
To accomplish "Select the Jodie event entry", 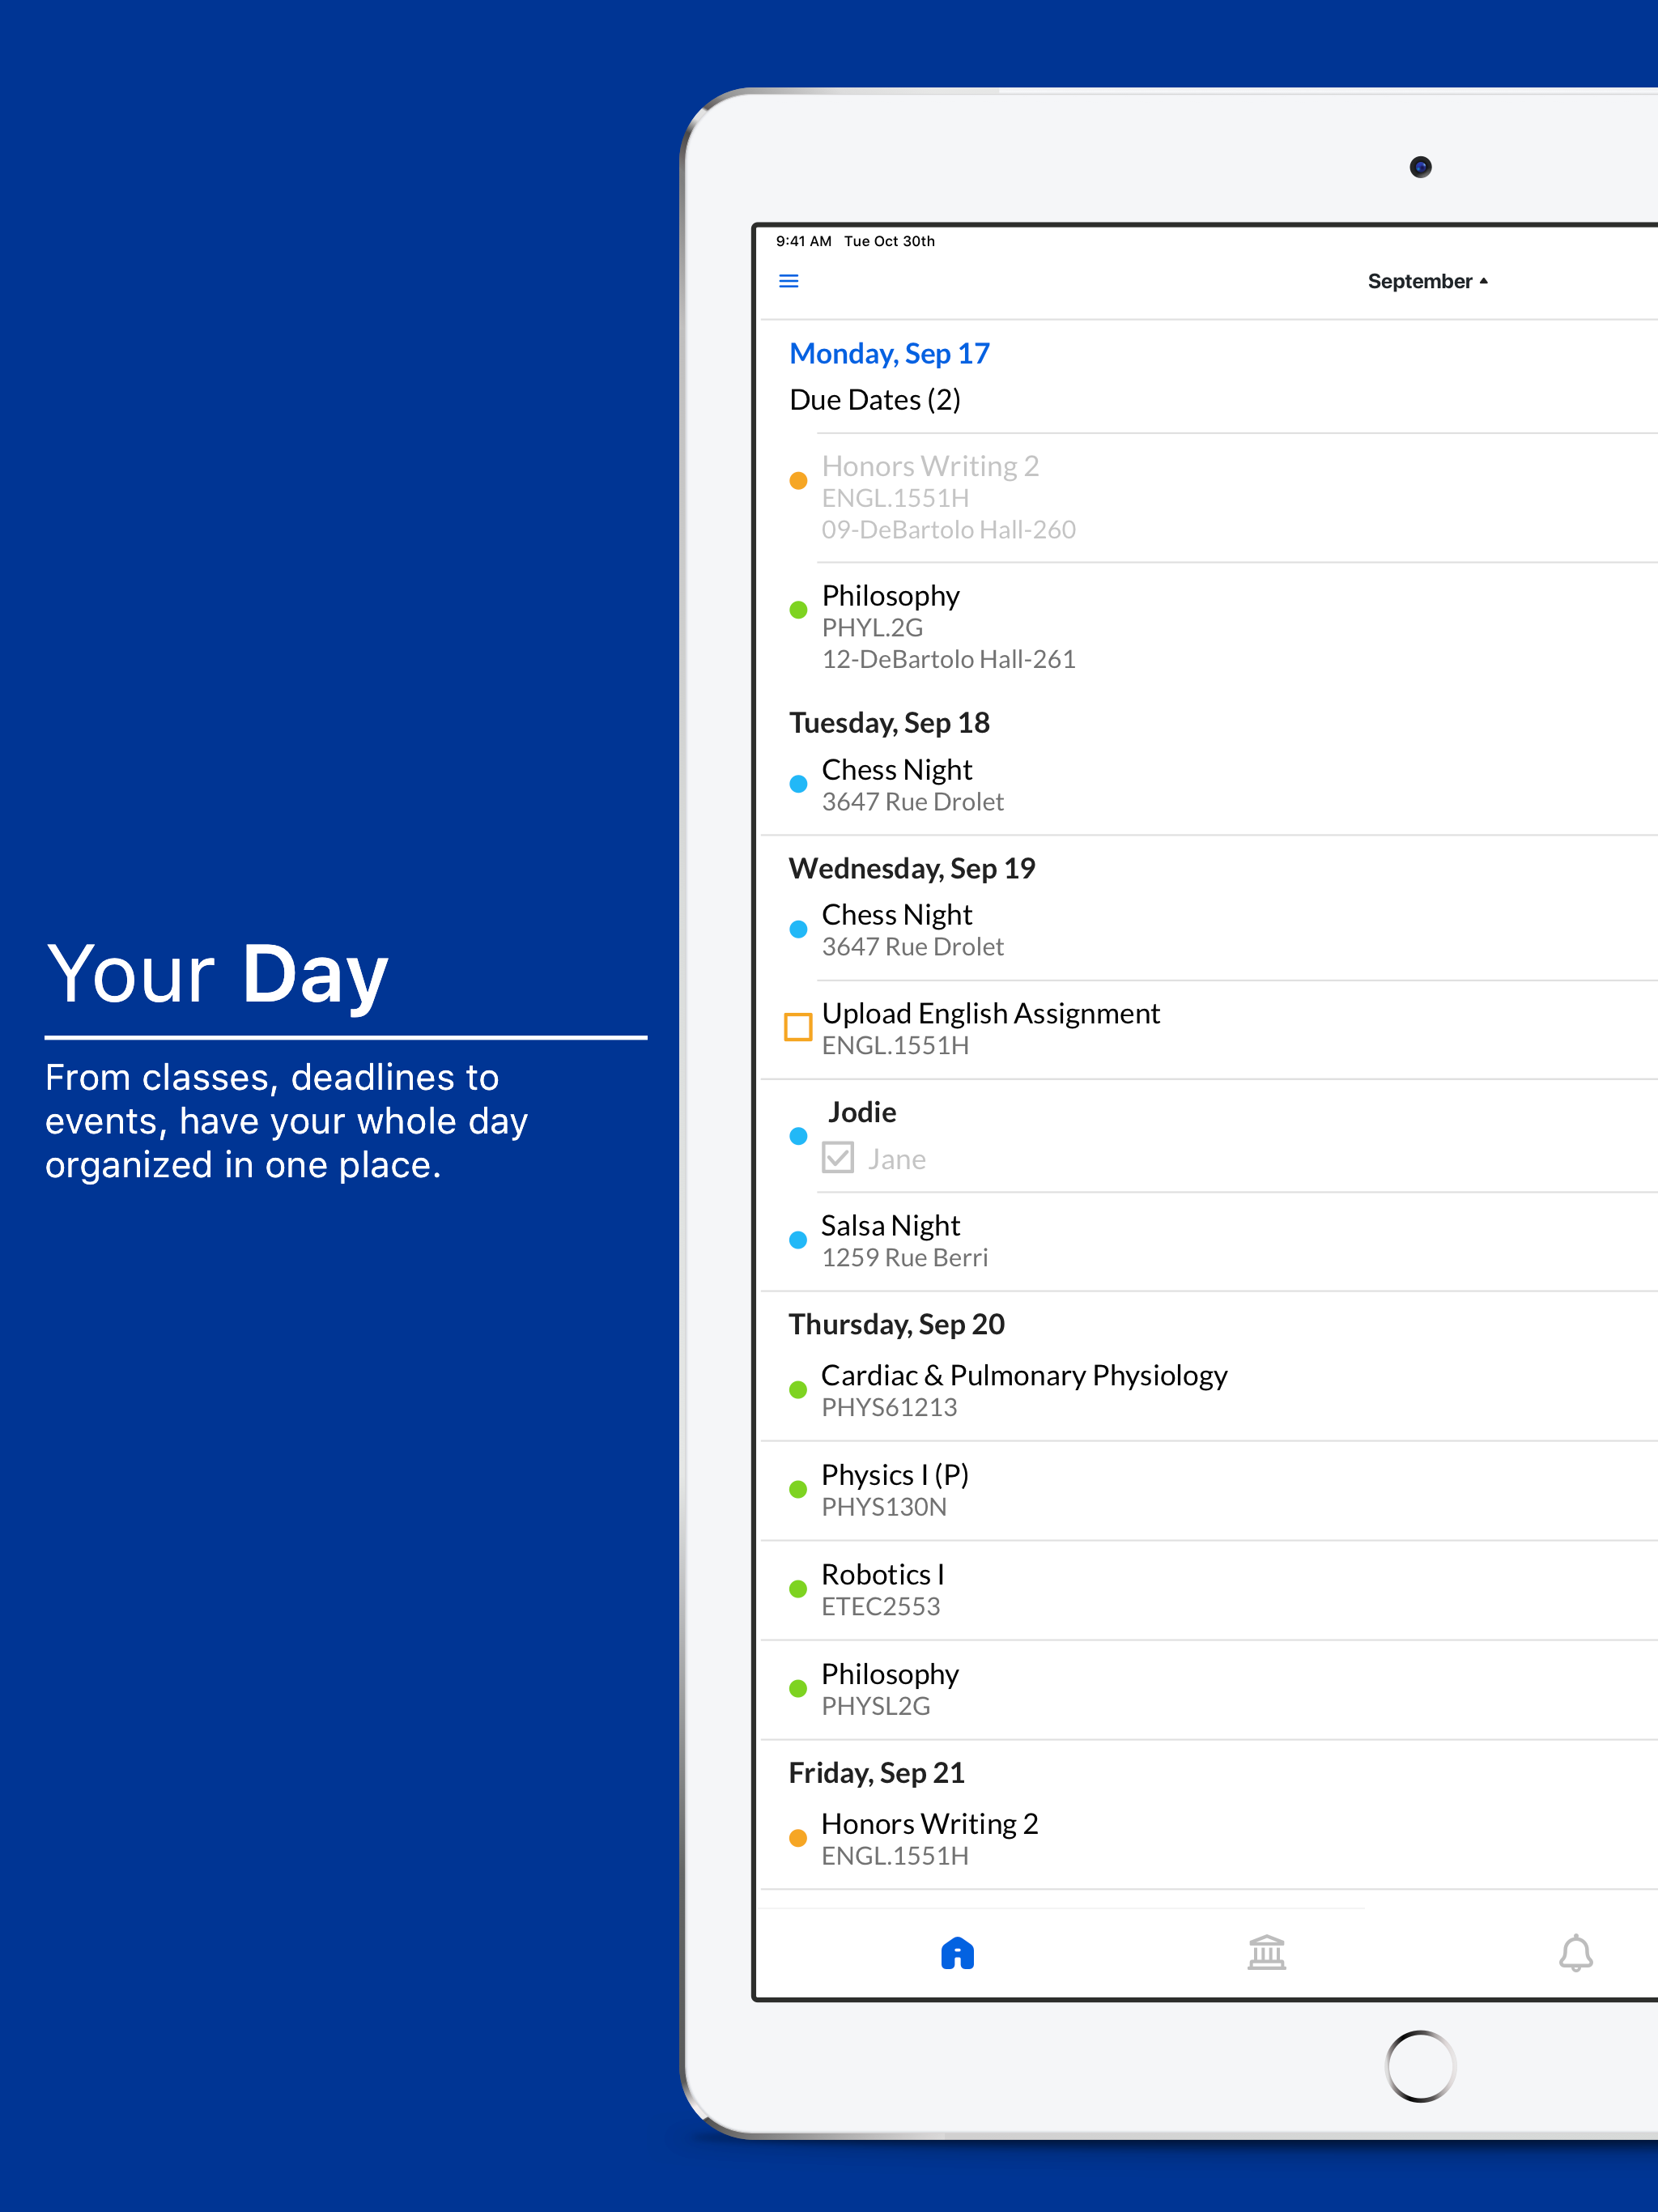I will pyautogui.click(x=862, y=1112).
